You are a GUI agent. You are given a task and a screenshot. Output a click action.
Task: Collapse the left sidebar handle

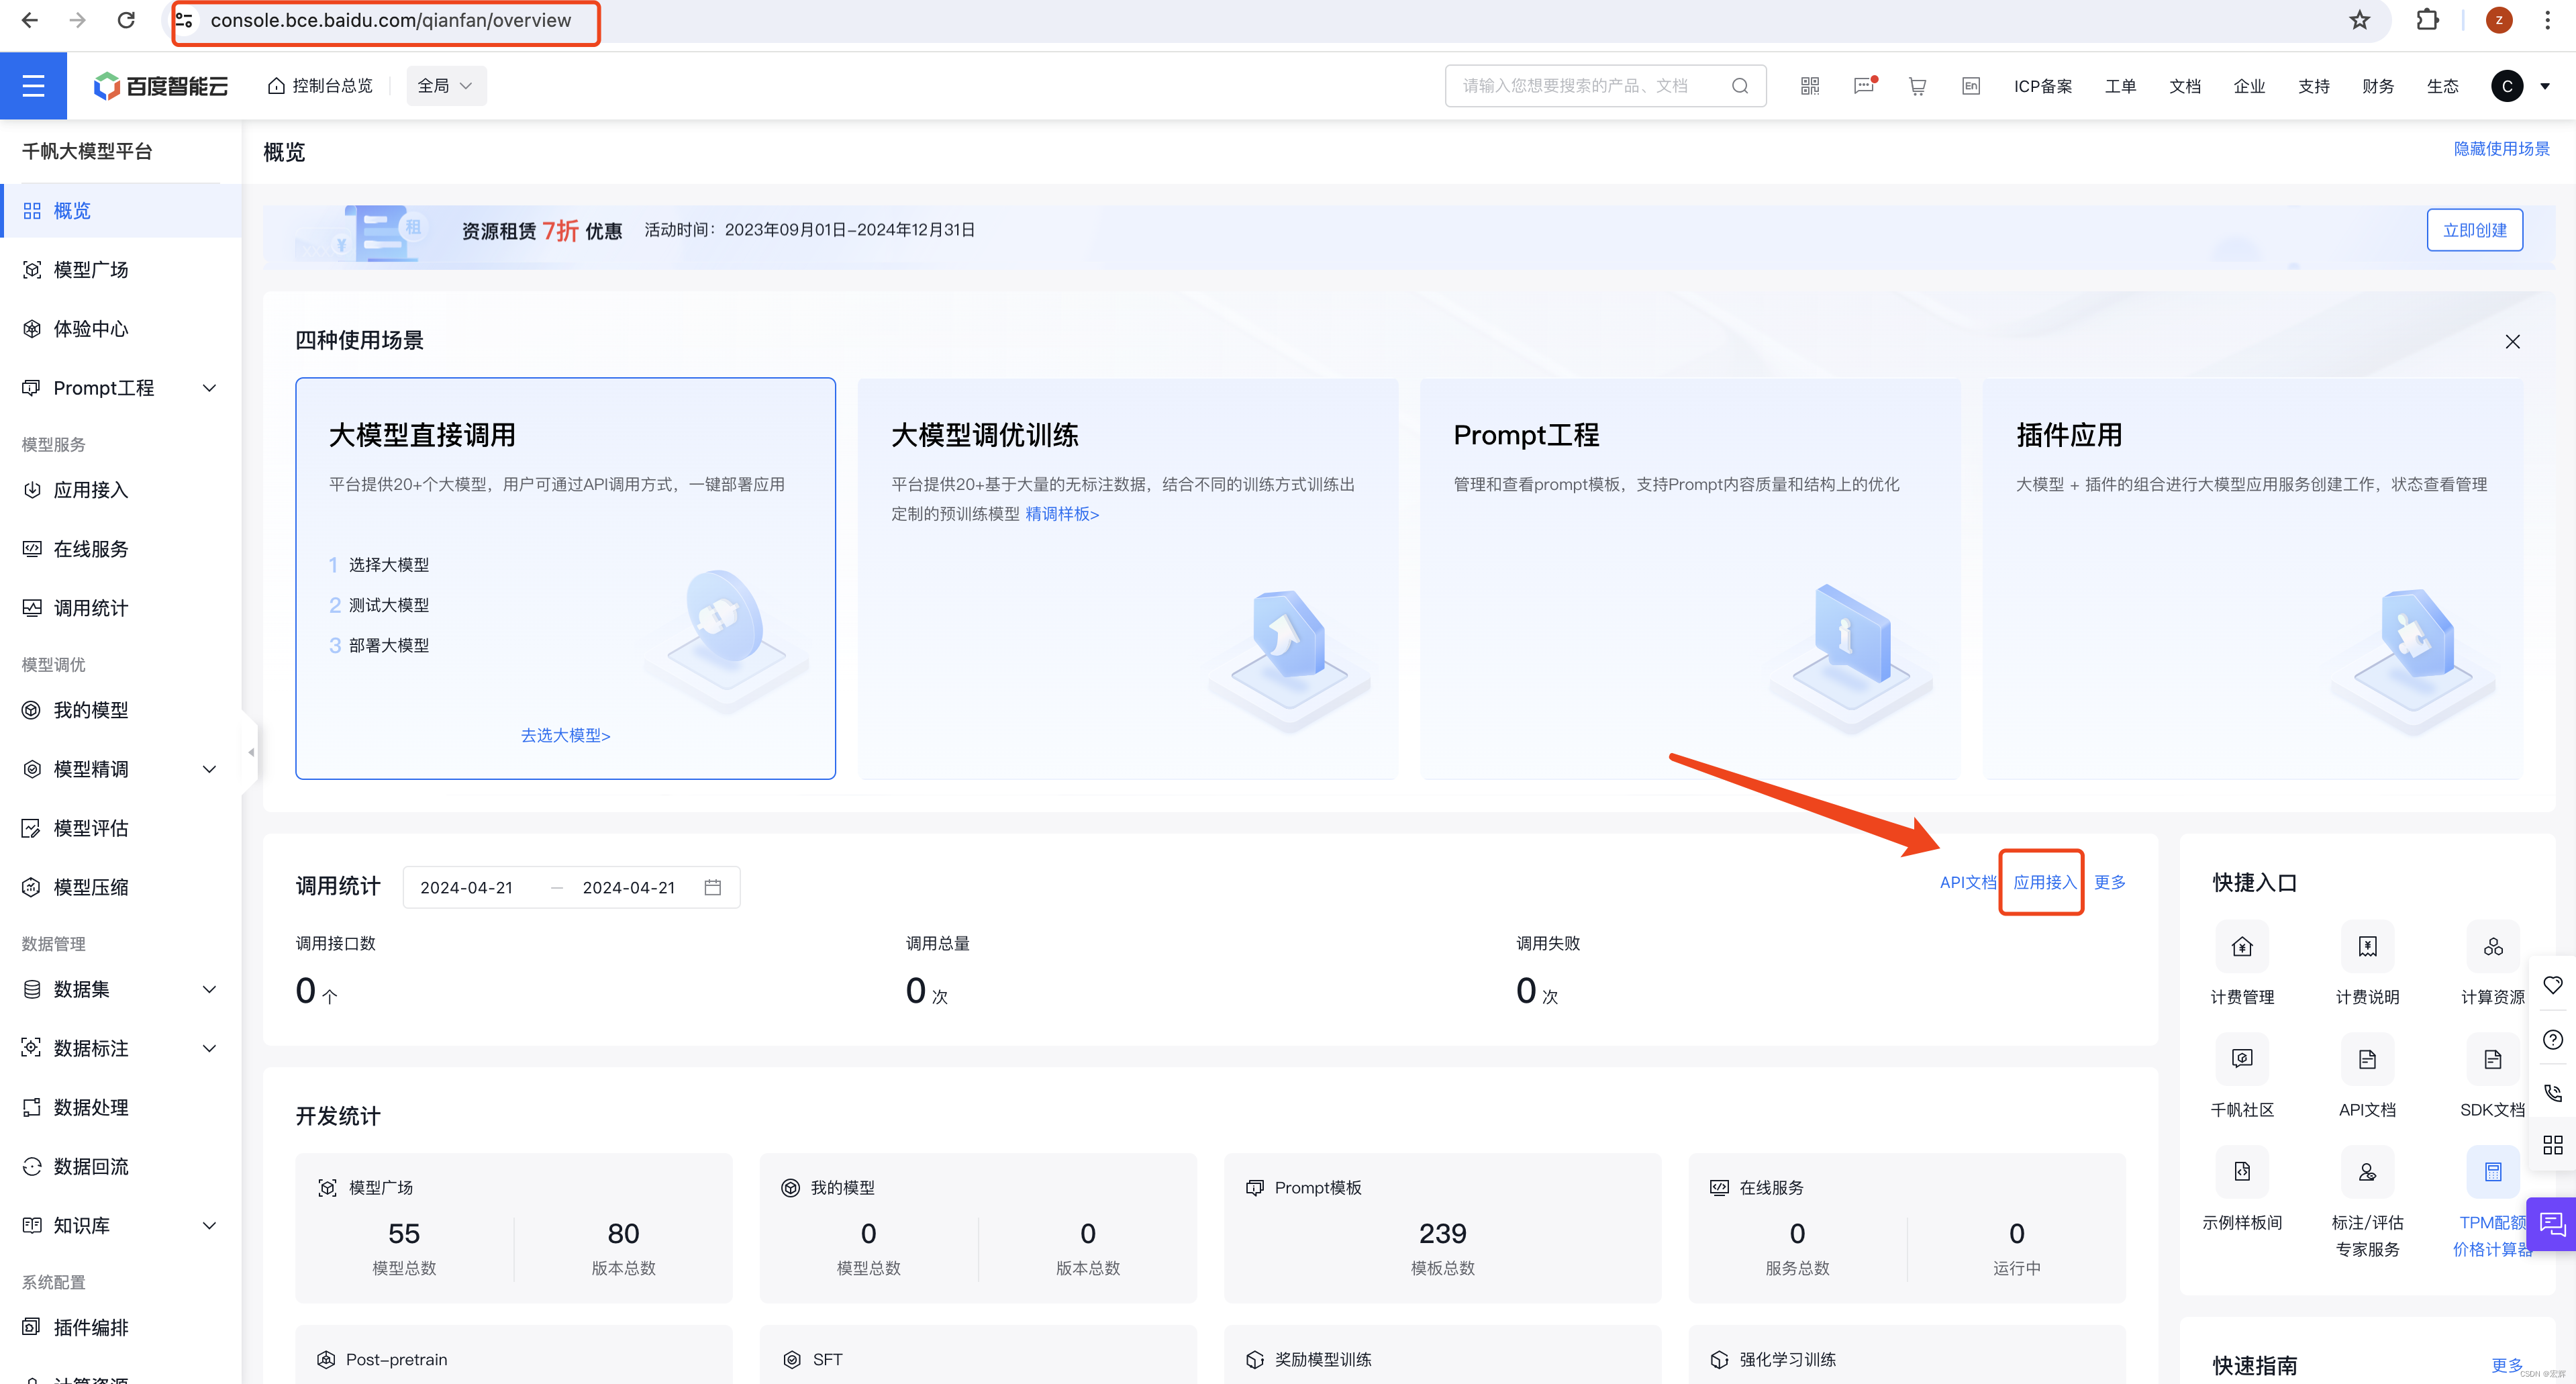250,752
